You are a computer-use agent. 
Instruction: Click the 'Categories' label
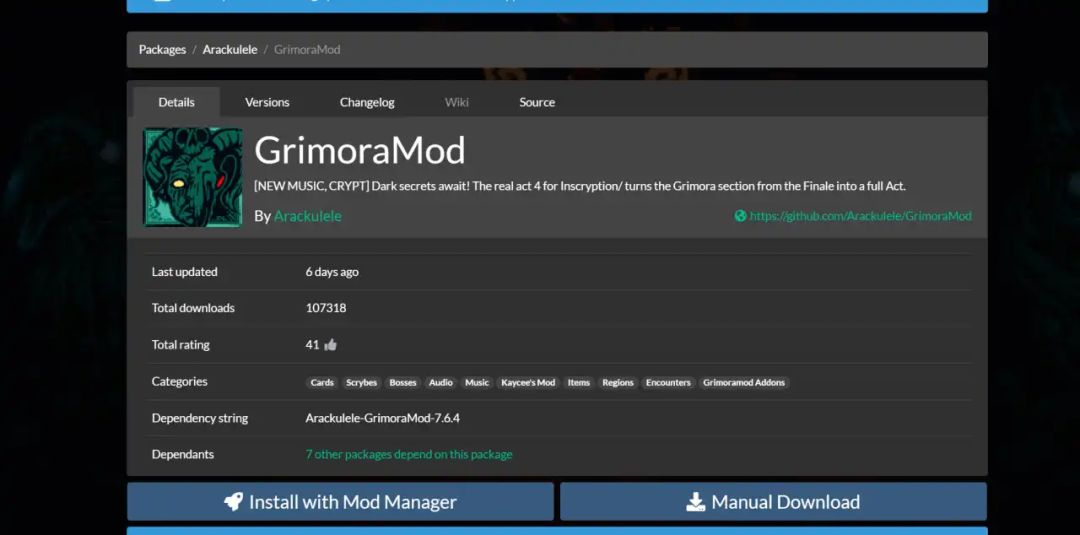pyautogui.click(x=180, y=381)
